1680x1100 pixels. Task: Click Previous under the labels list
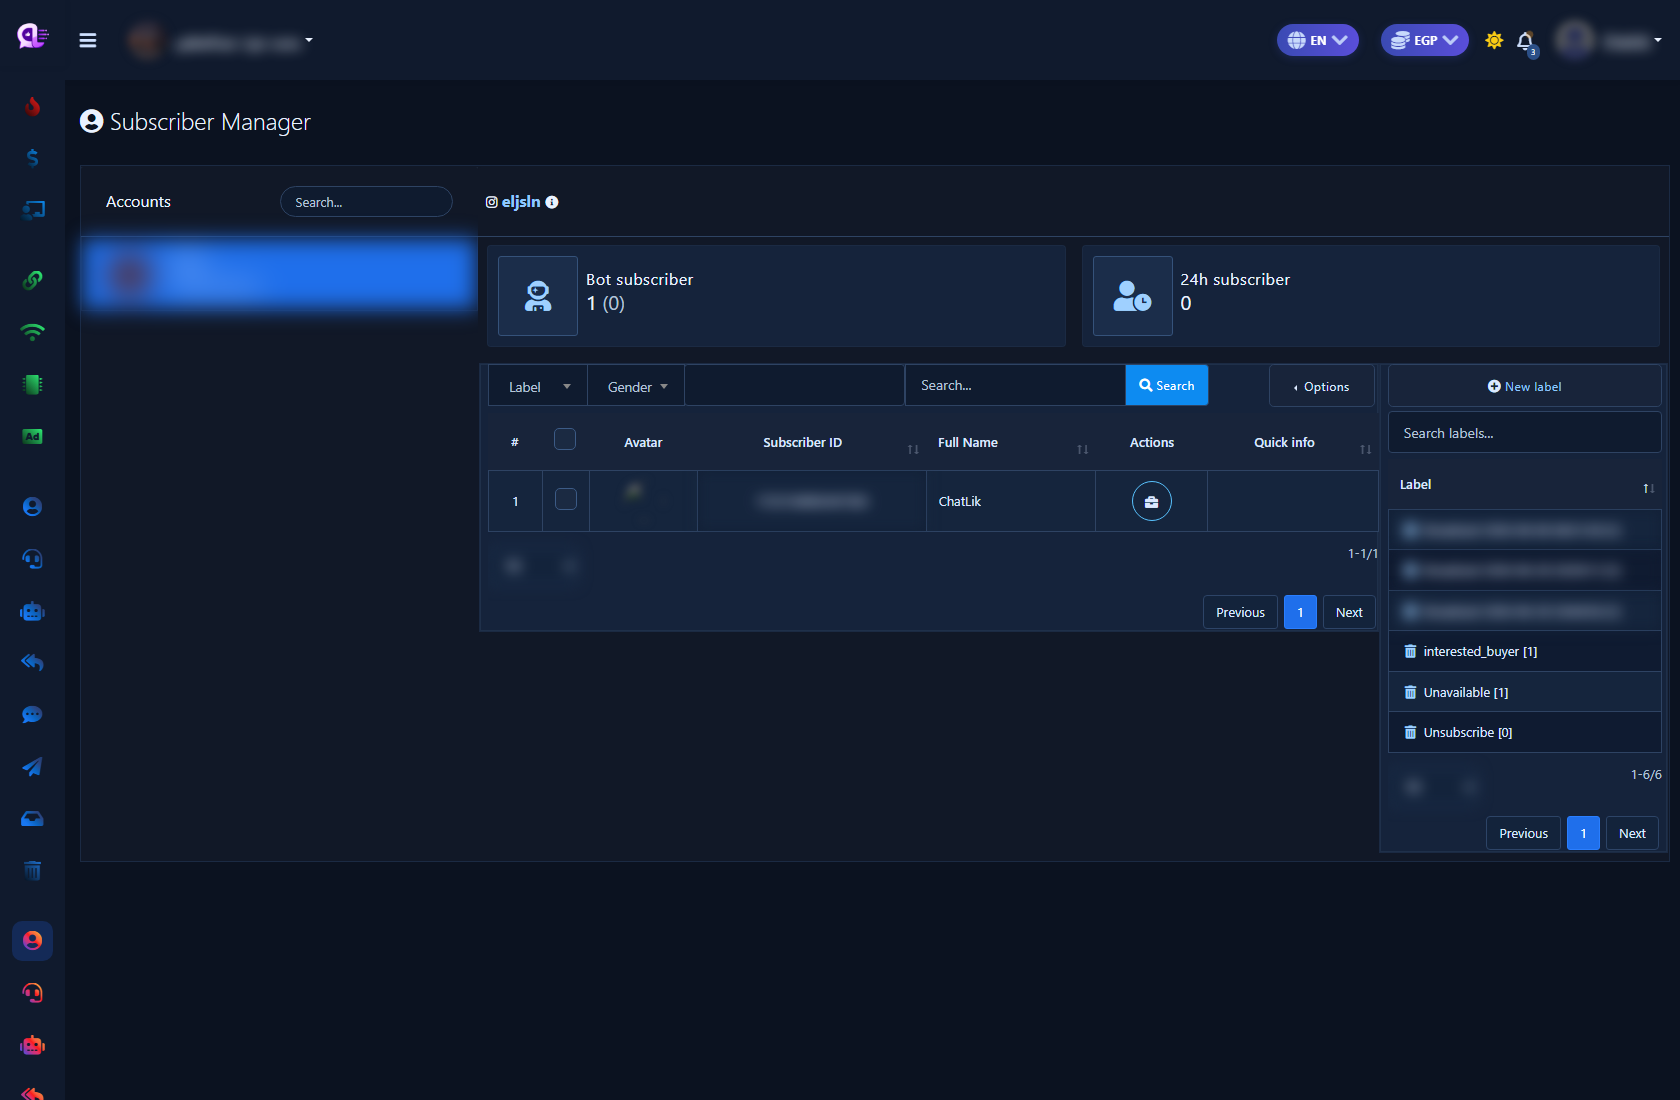tap(1523, 833)
